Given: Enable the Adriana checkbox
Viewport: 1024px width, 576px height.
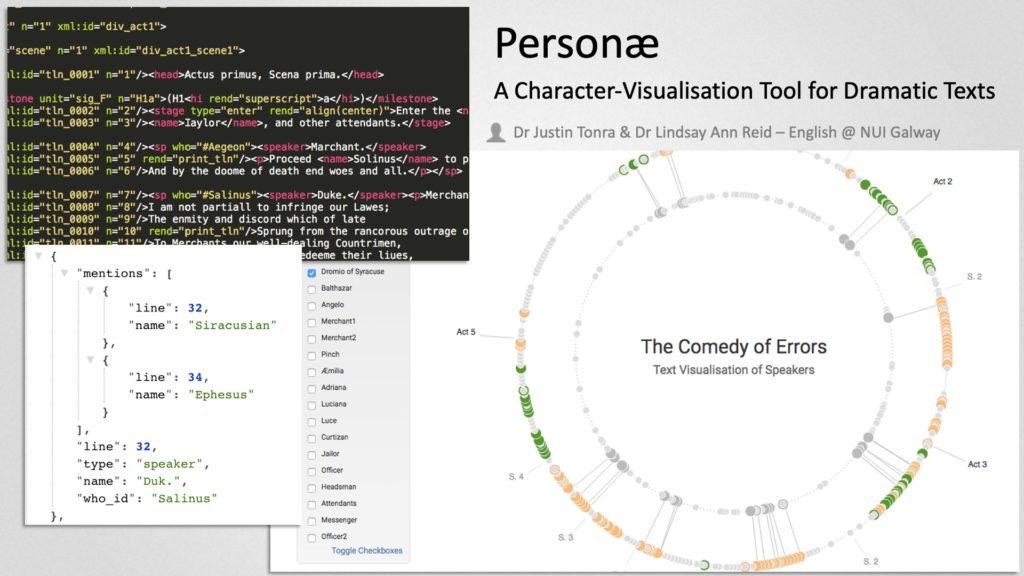Looking at the screenshot, I should click(x=312, y=389).
